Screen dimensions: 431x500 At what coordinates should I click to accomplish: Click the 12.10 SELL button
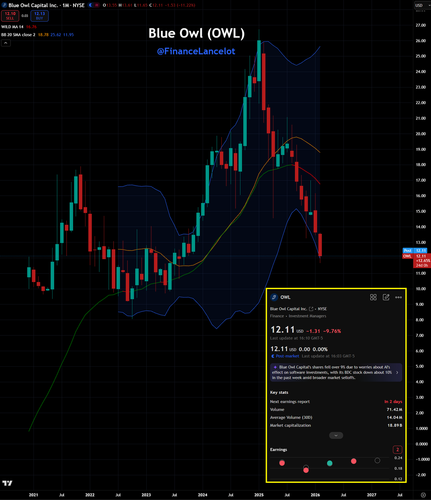10,16
